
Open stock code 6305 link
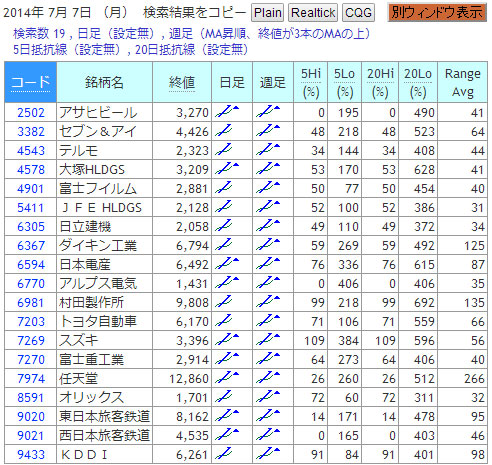coord(31,227)
